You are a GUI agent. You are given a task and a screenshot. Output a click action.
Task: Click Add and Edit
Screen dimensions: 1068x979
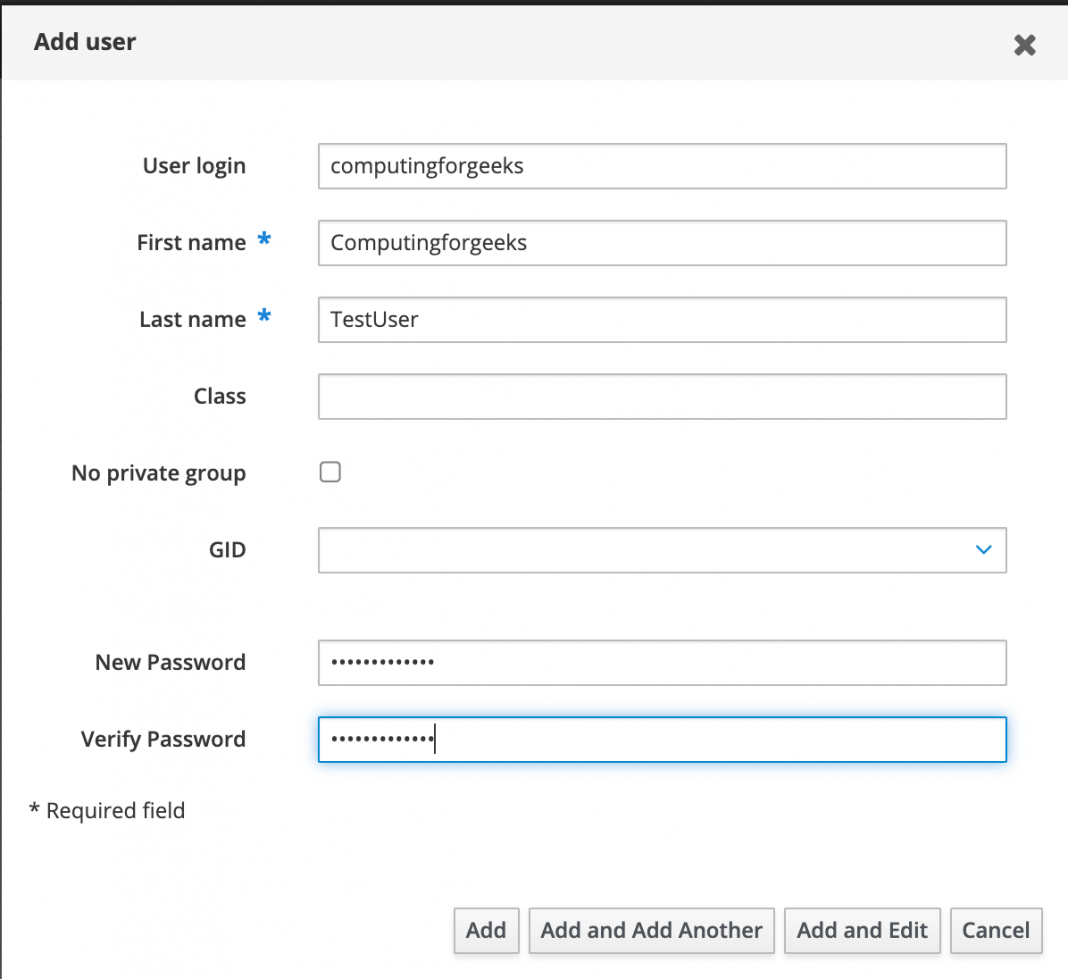point(862,930)
